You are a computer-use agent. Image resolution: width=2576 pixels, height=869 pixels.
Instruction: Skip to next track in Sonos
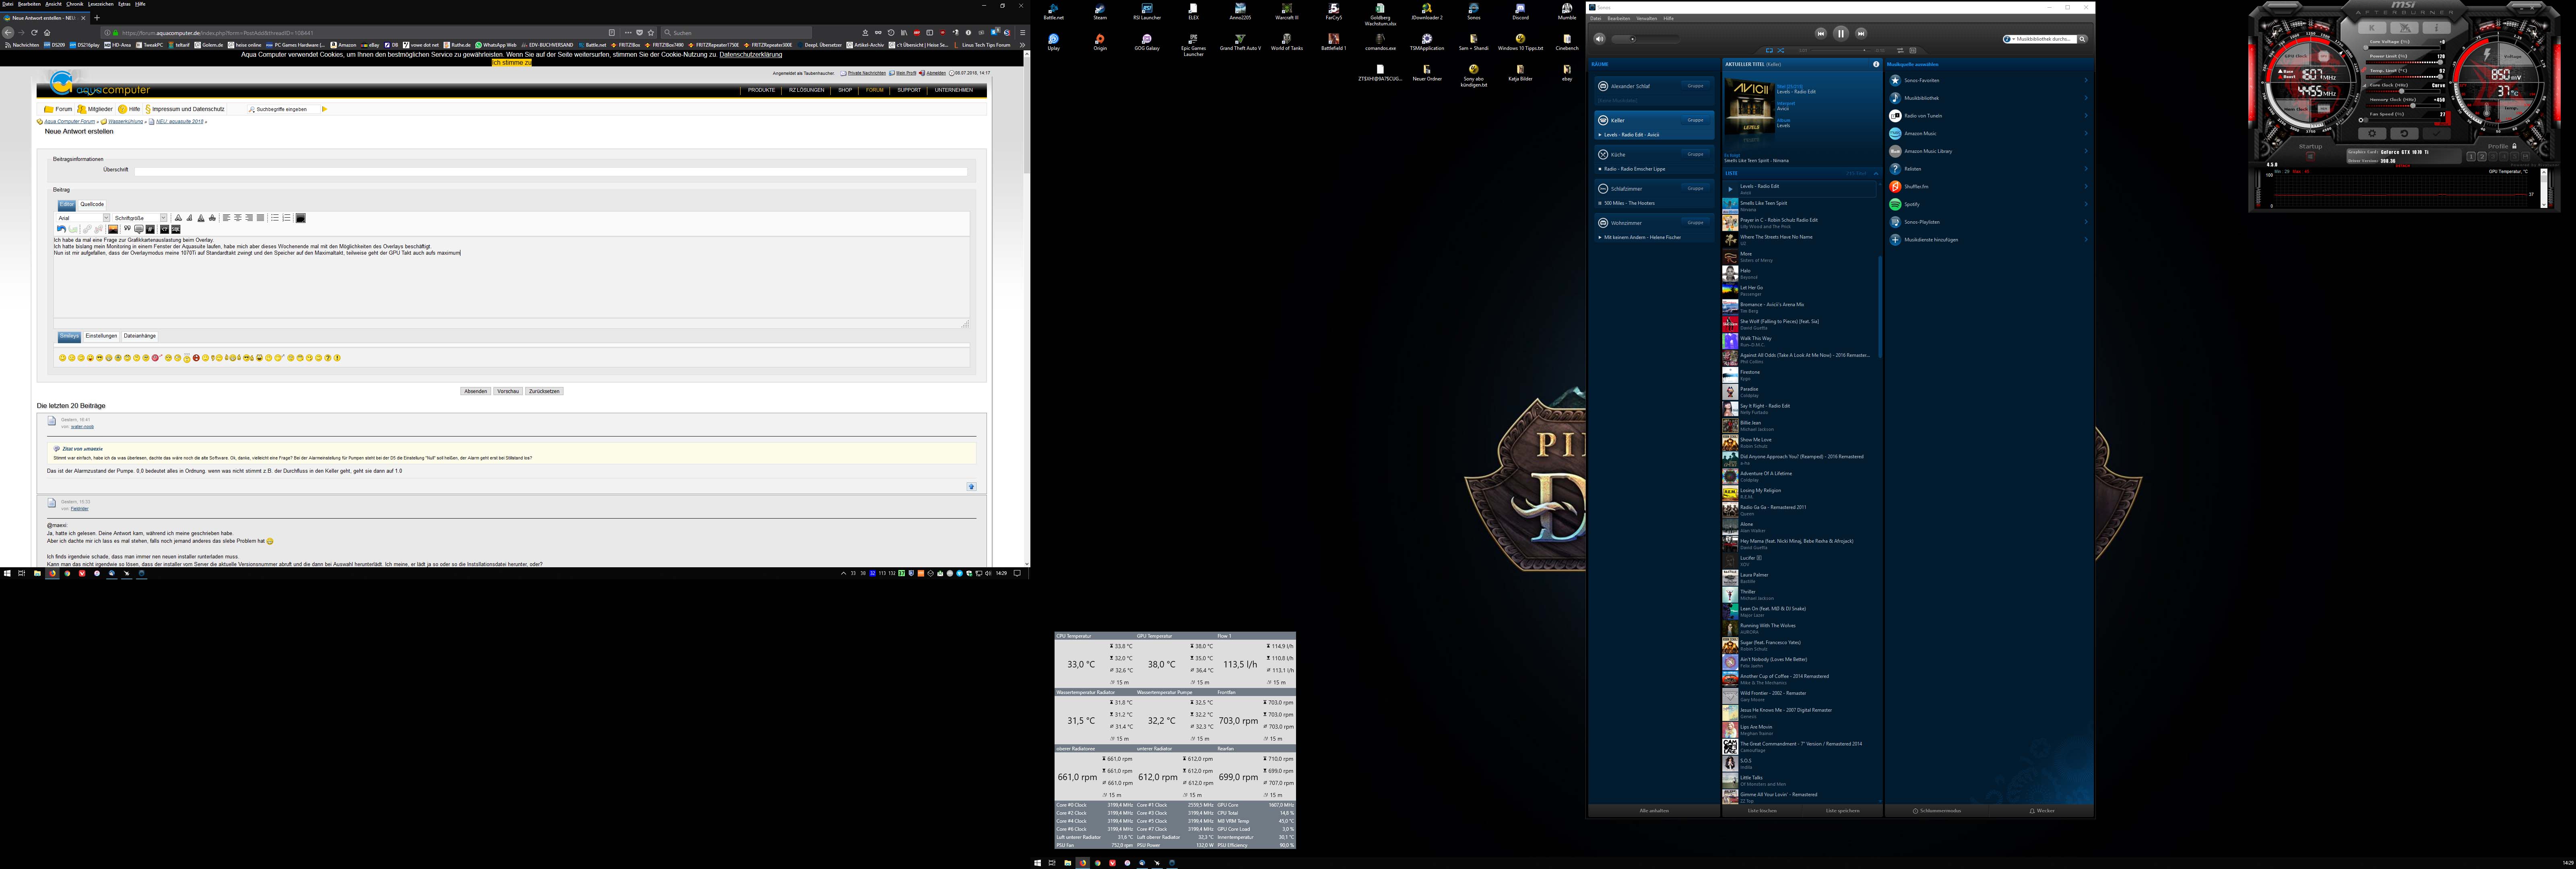pyautogui.click(x=1861, y=34)
